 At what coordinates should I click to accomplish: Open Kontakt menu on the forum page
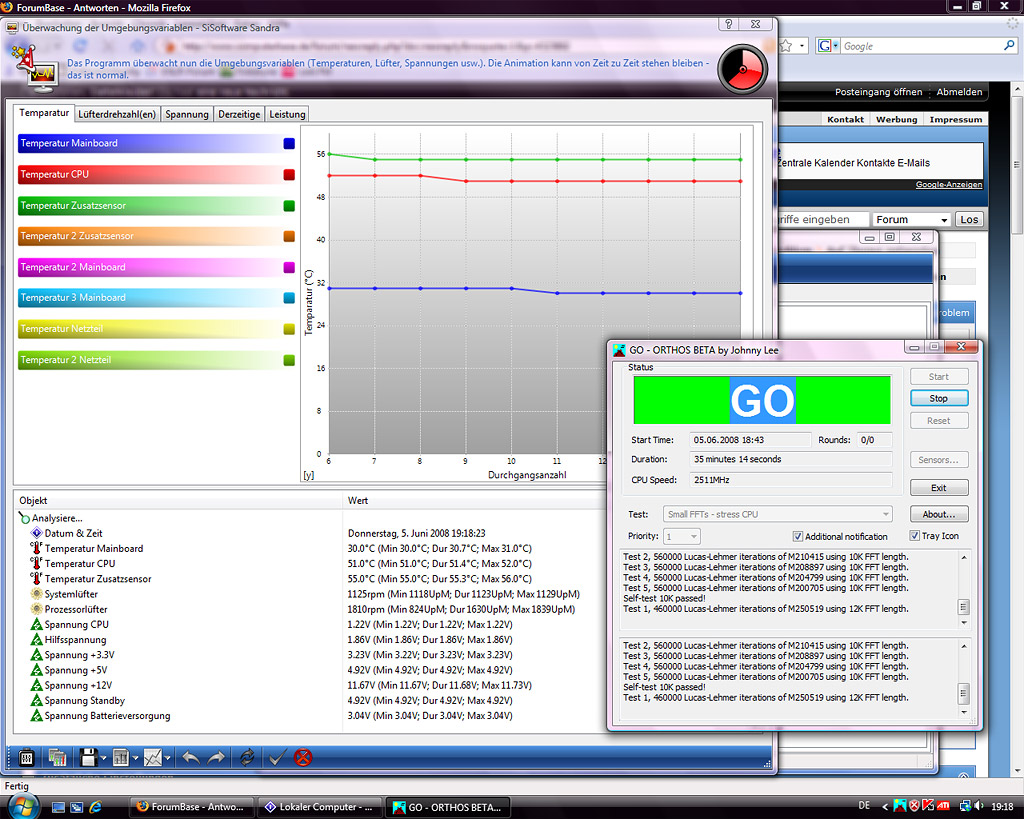(845, 120)
